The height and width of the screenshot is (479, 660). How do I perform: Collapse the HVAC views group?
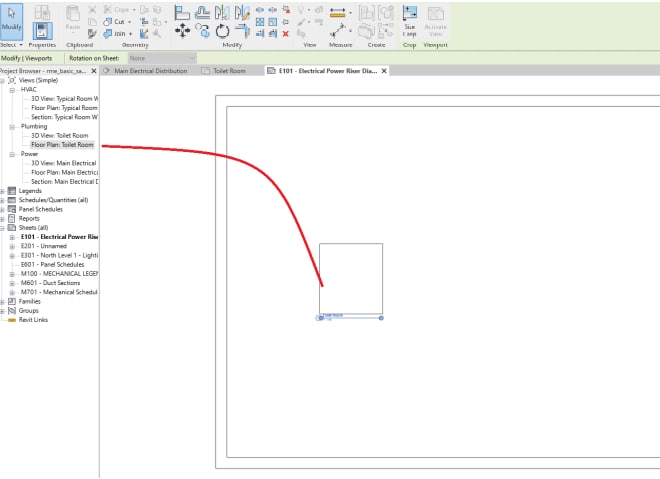12,90
